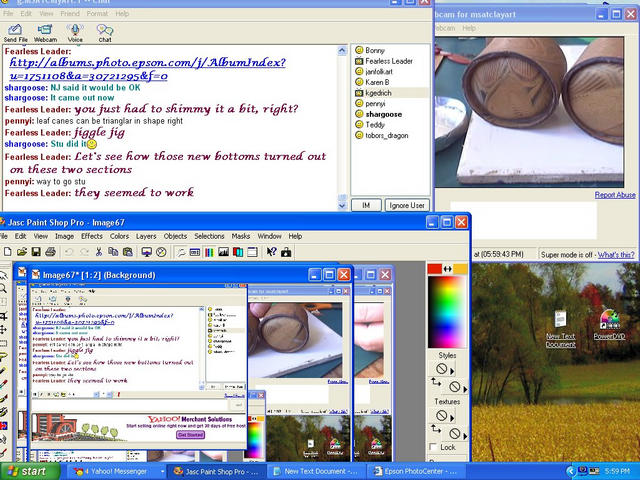Click the toolbox icon after Help
This screenshot has height=480, width=640.
tap(286, 252)
